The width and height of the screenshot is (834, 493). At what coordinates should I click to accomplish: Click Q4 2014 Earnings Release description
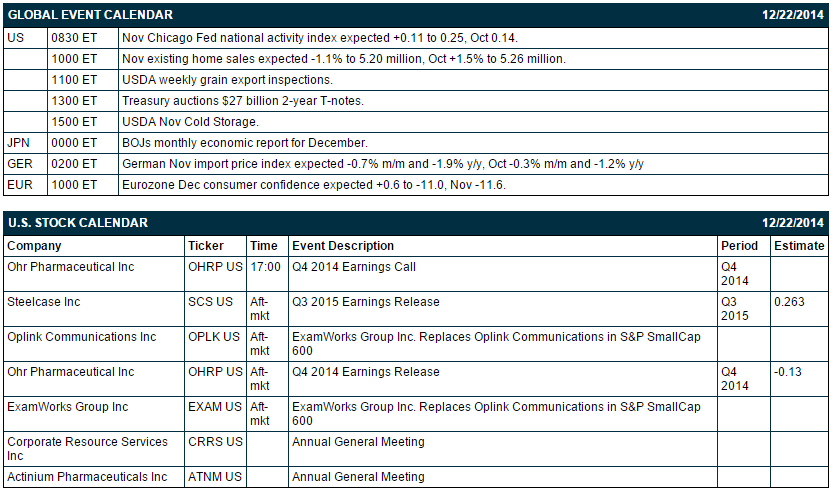(x=366, y=372)
